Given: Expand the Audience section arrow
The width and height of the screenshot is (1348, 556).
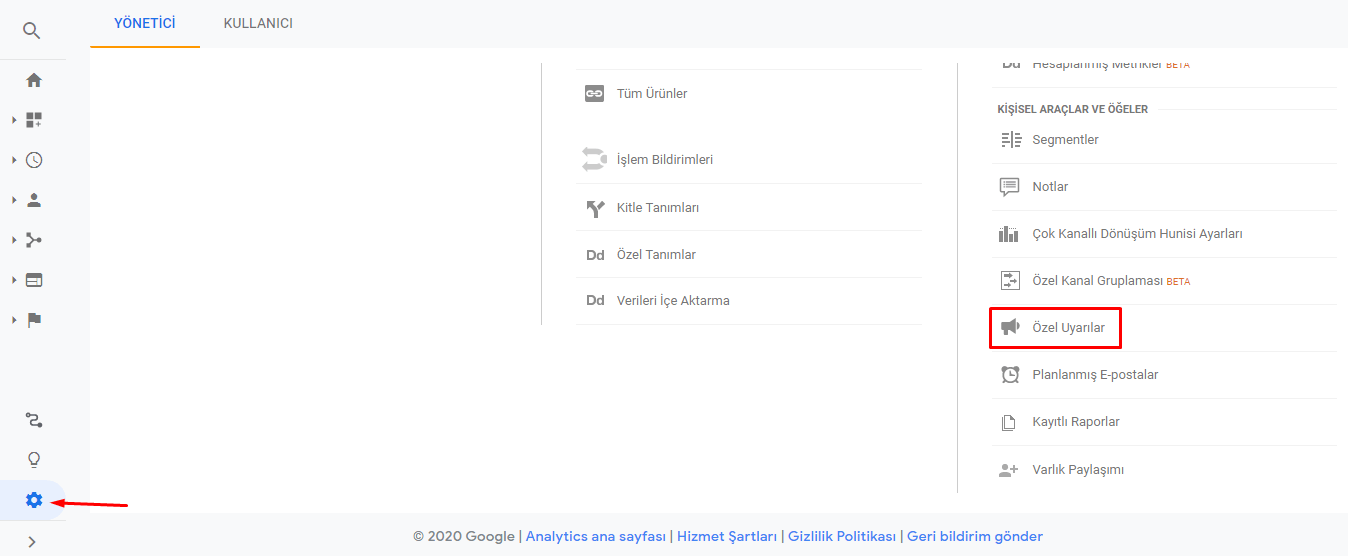Looking at the screenshot, I should coord(14,200).
